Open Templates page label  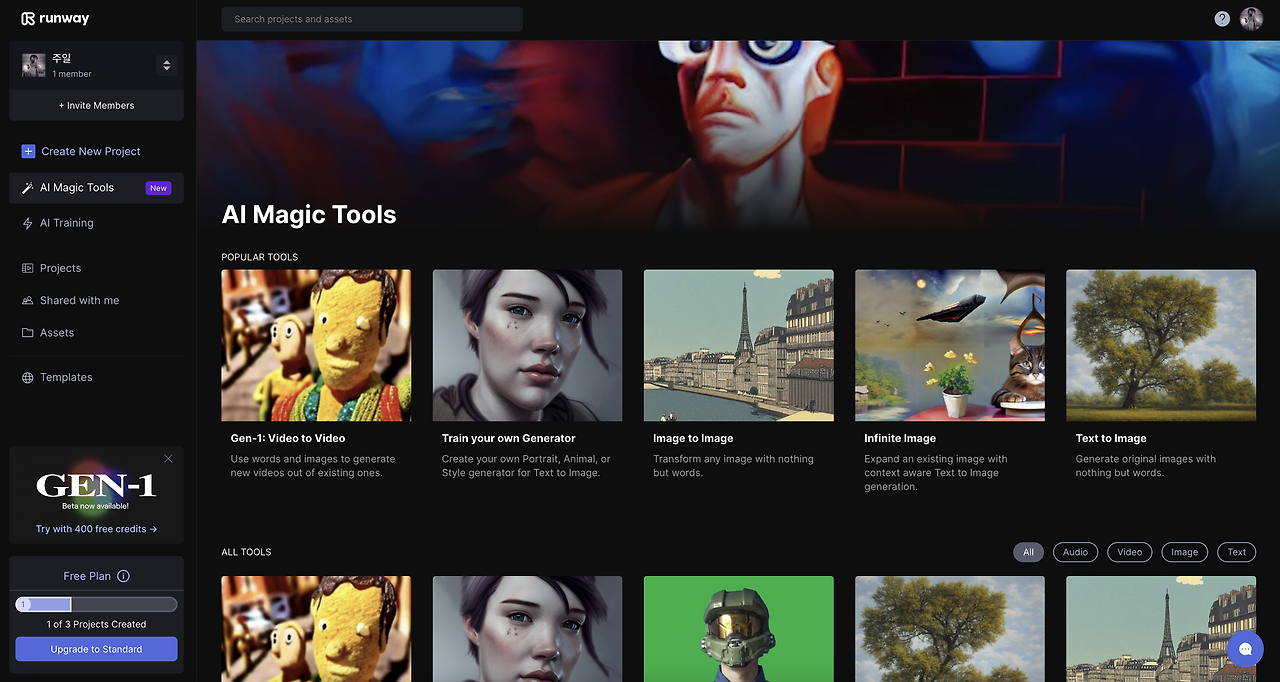tap(66, 377)
